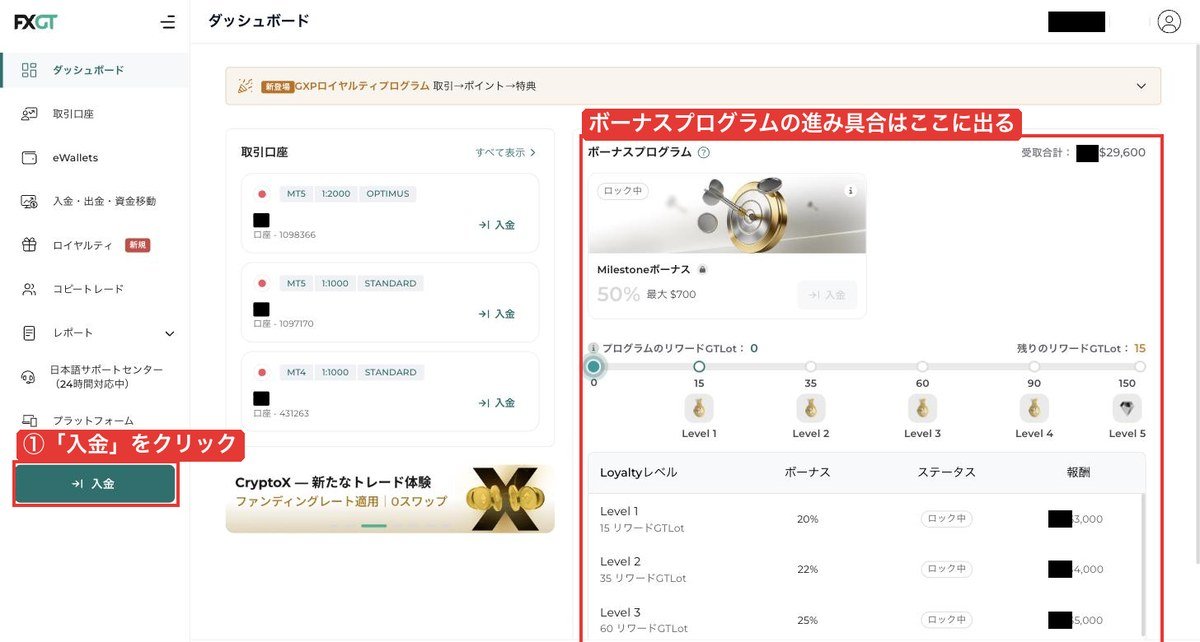Click the ロイヤルティ gift icon
This screenshot has height=642, width=1200.
[29, 245]
